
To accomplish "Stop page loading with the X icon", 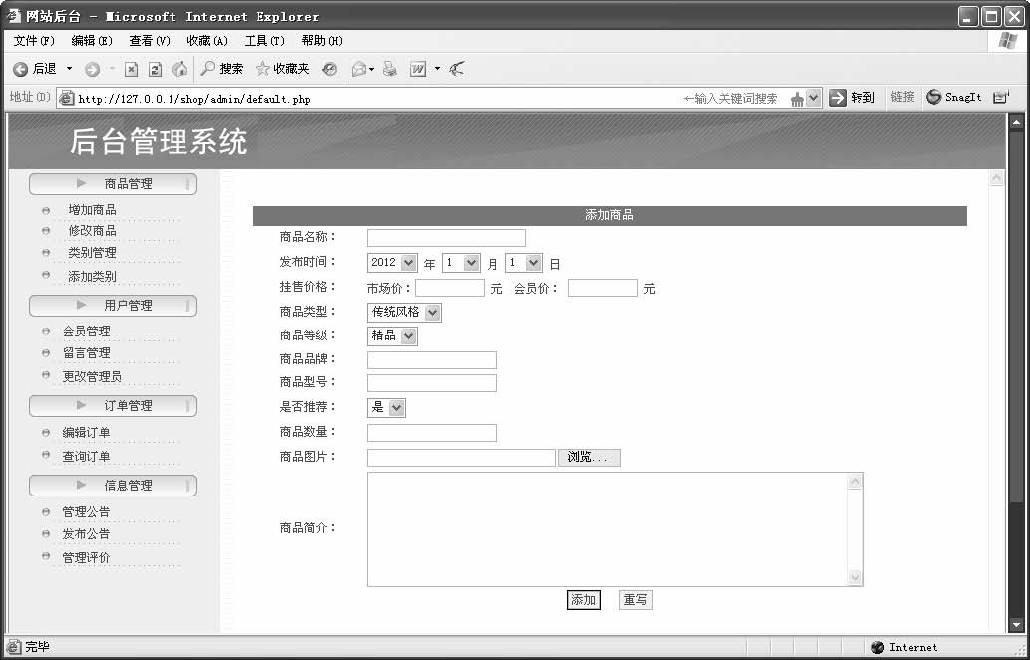I will 131,69.
